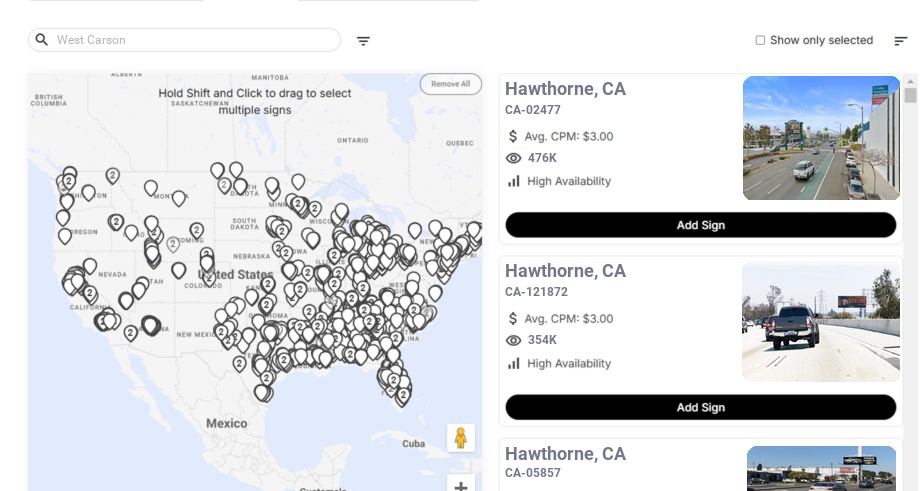Toggle the Show only selected checkbox
920x491 pixels.
(760, 41)
